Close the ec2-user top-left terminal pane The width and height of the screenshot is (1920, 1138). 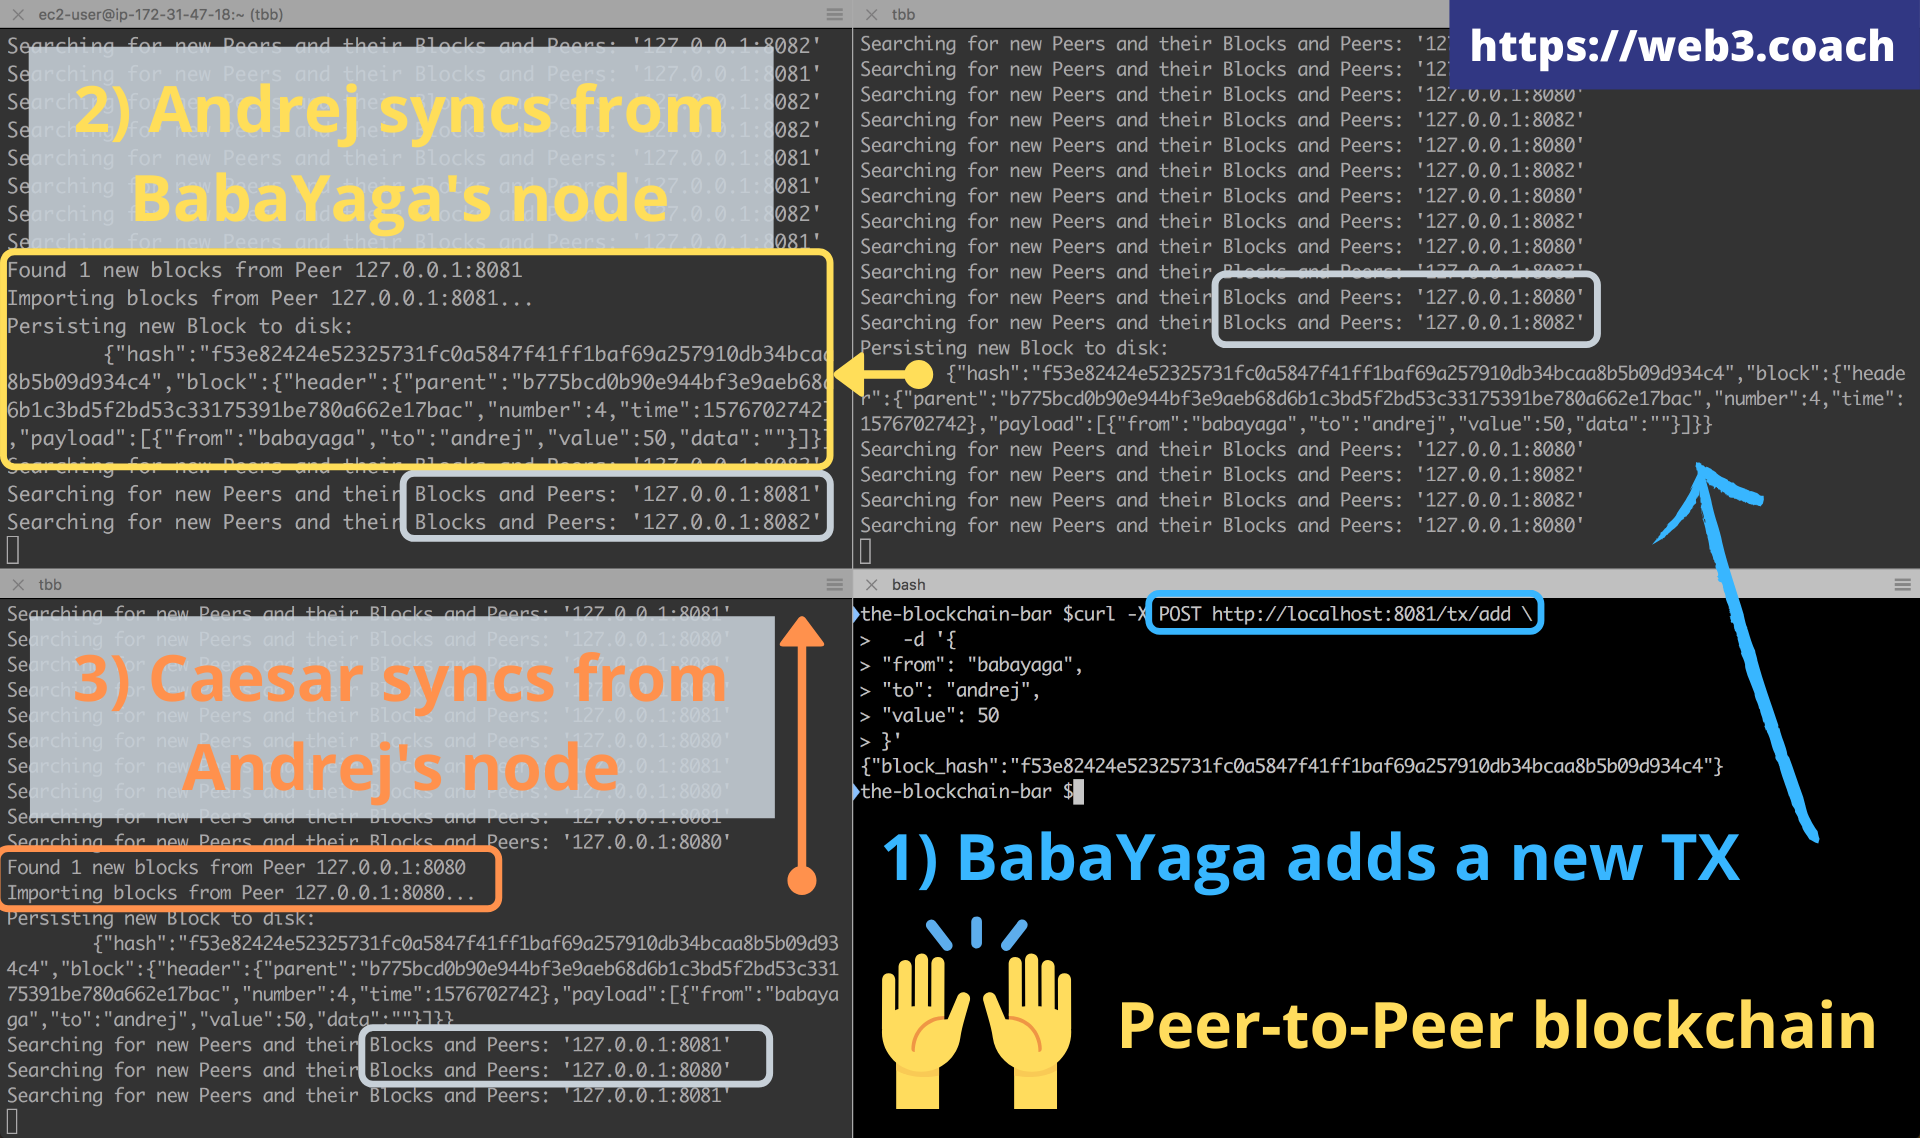(17, 14)
